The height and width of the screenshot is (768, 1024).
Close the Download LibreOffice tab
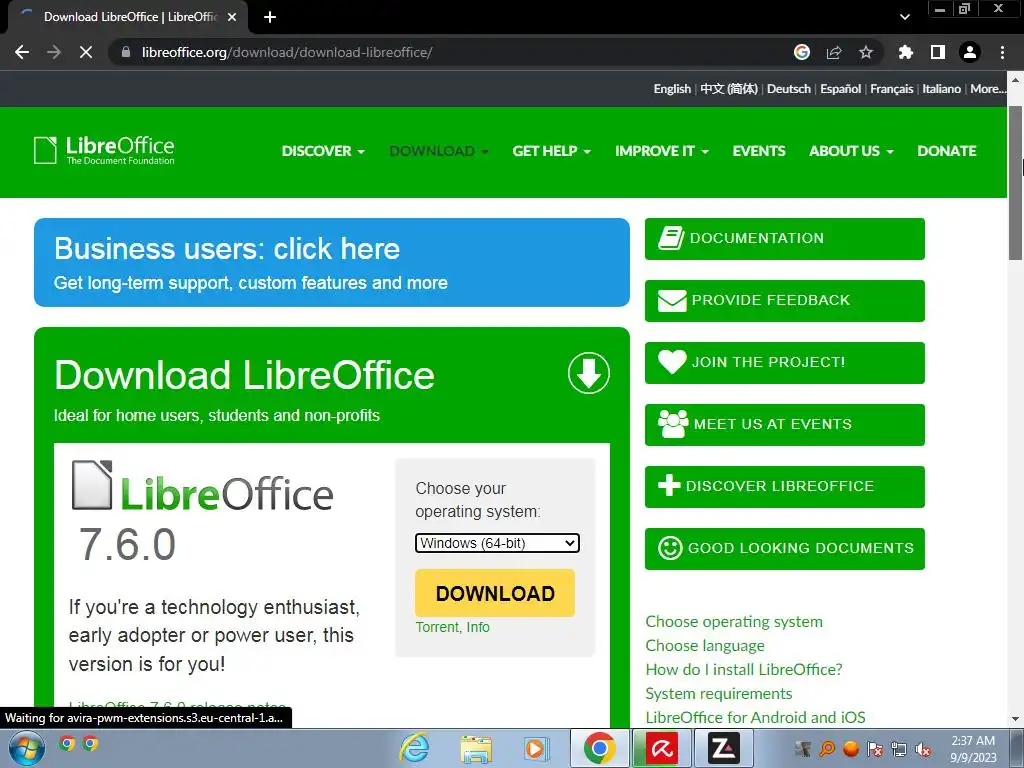232,17
